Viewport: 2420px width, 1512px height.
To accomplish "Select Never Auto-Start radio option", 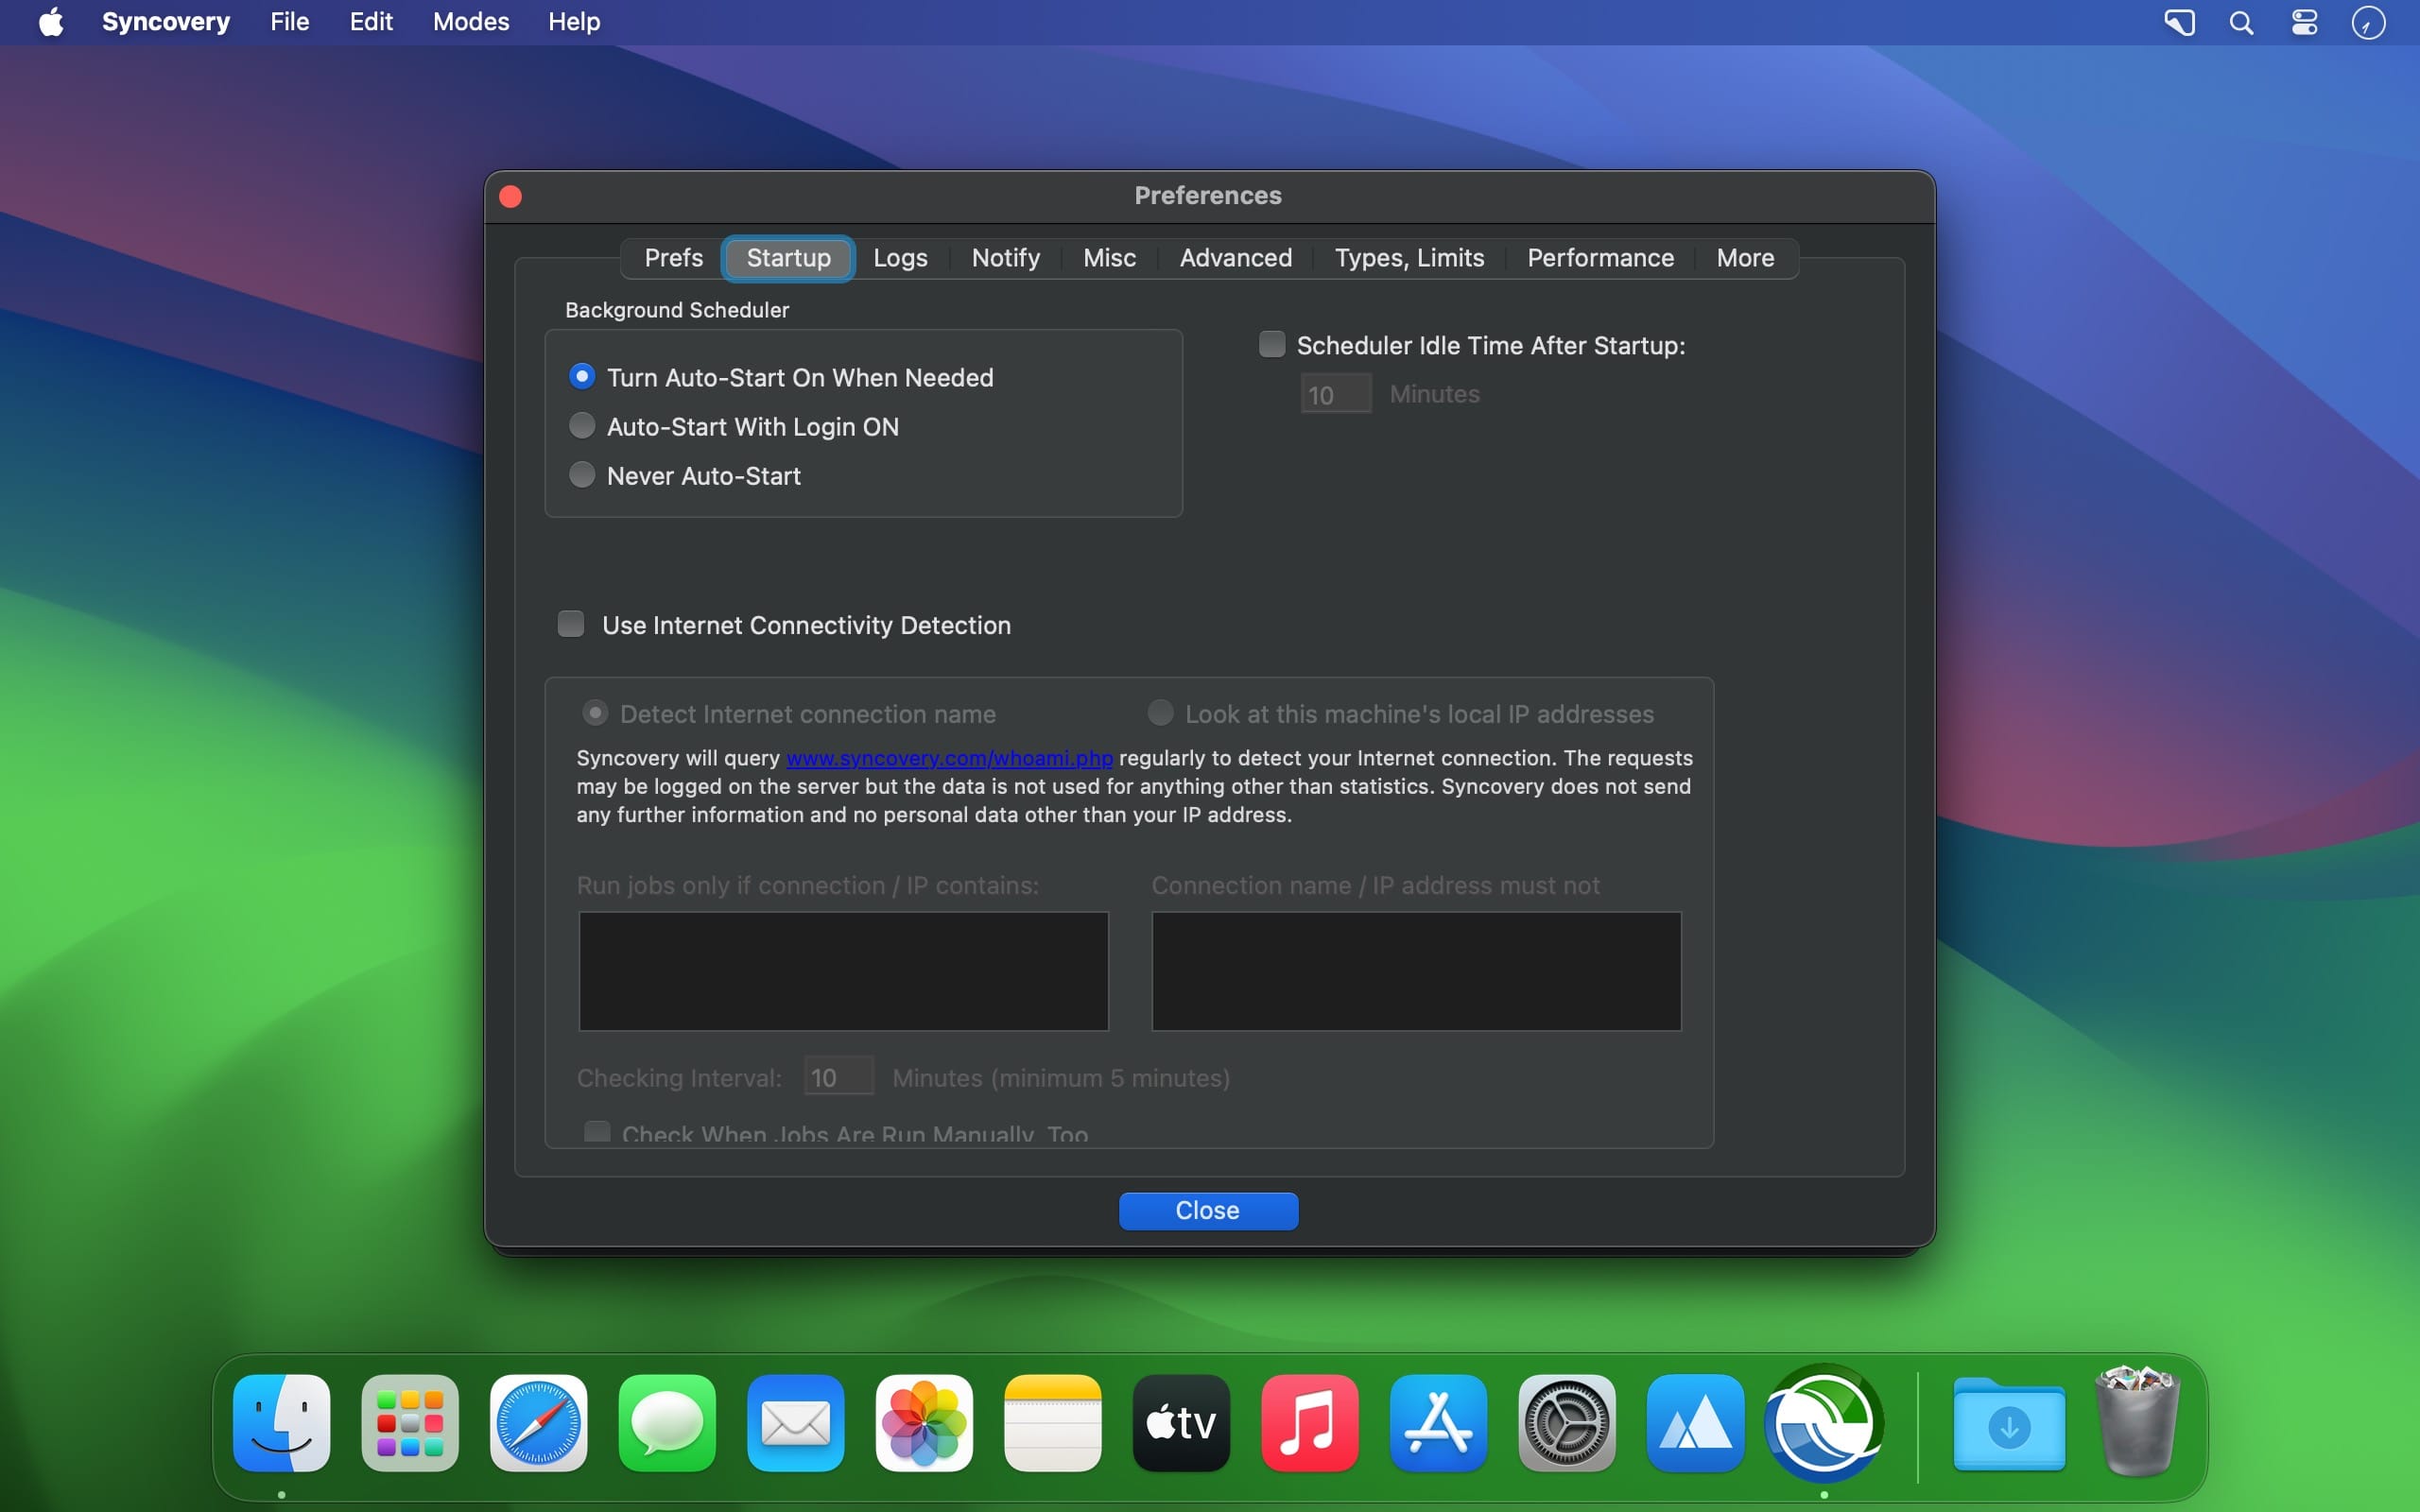I will tap(582, 475).
